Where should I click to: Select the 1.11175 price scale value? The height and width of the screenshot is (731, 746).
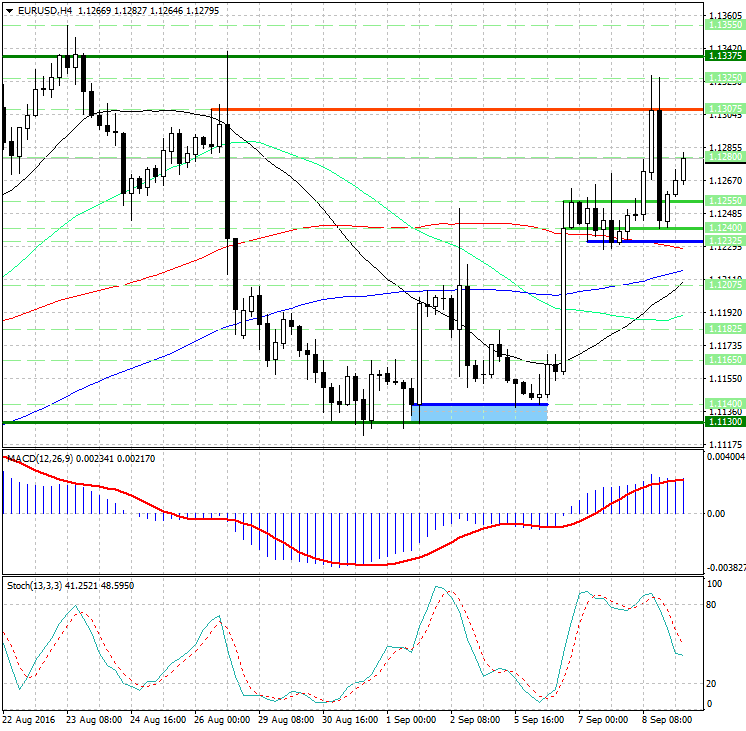pyautogui.click(x=726, y=445)
